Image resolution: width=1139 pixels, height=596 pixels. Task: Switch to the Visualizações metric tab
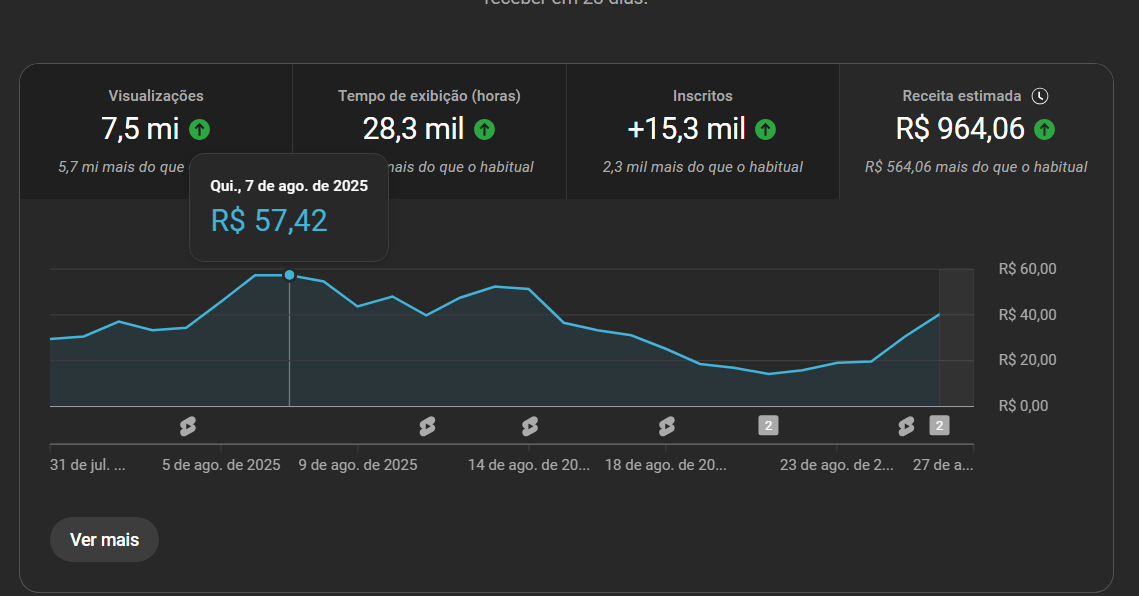click(x=156, y=132)
